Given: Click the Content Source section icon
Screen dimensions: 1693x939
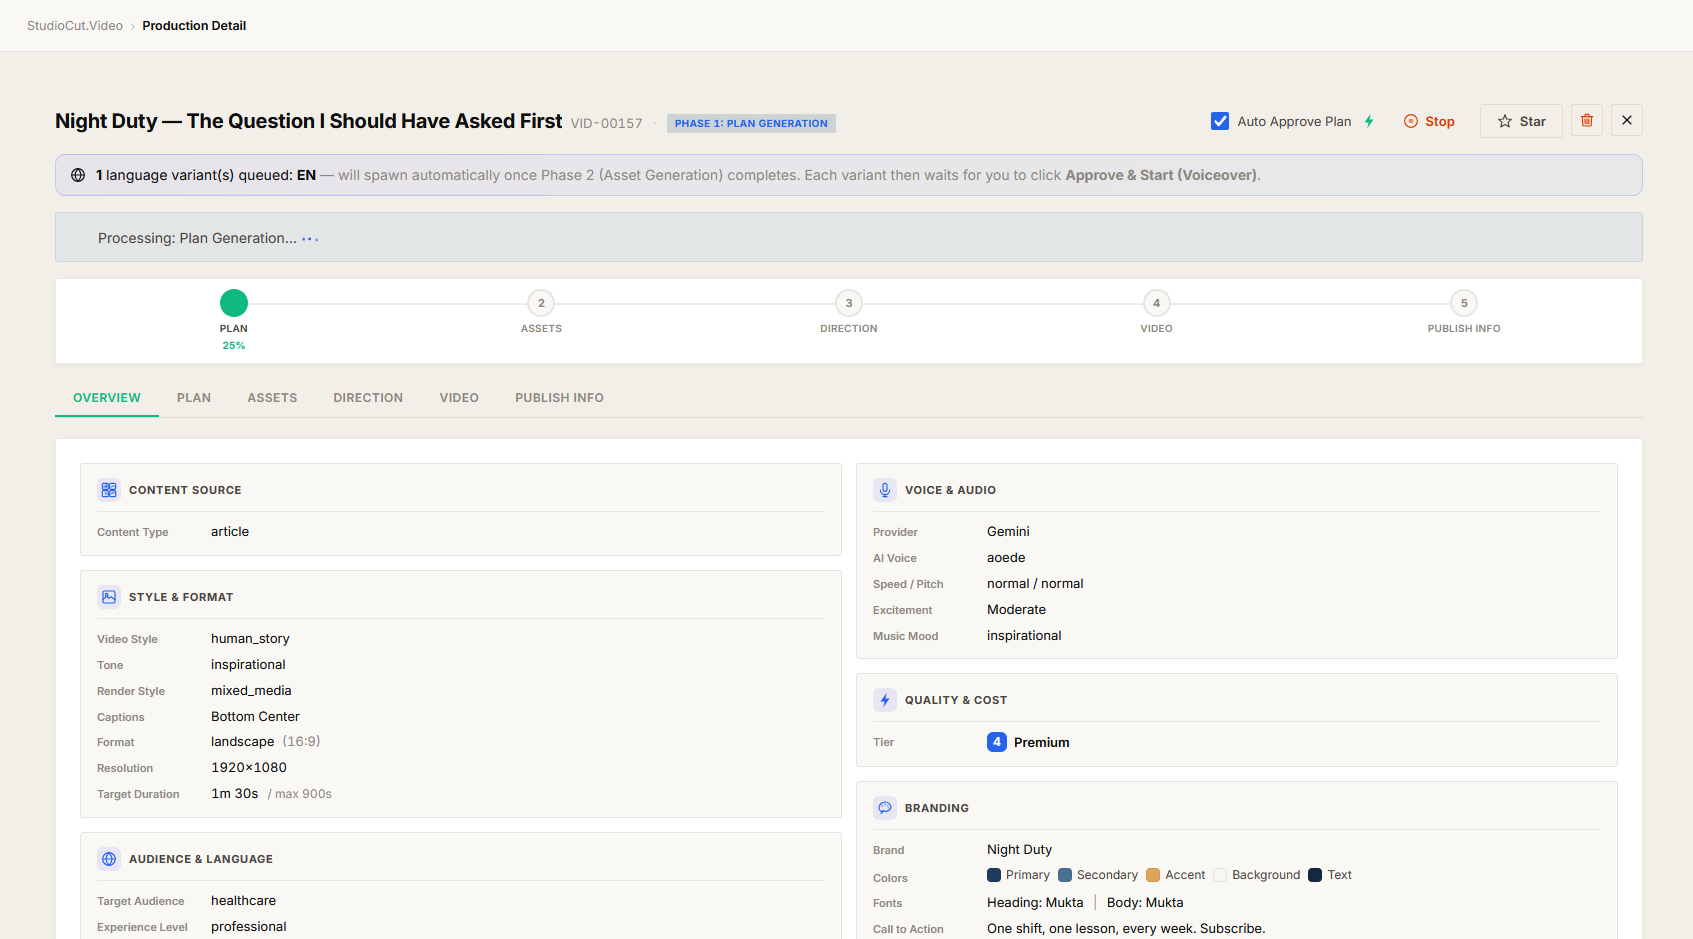Looking at the screenshot, I should (x=109, y=490).
